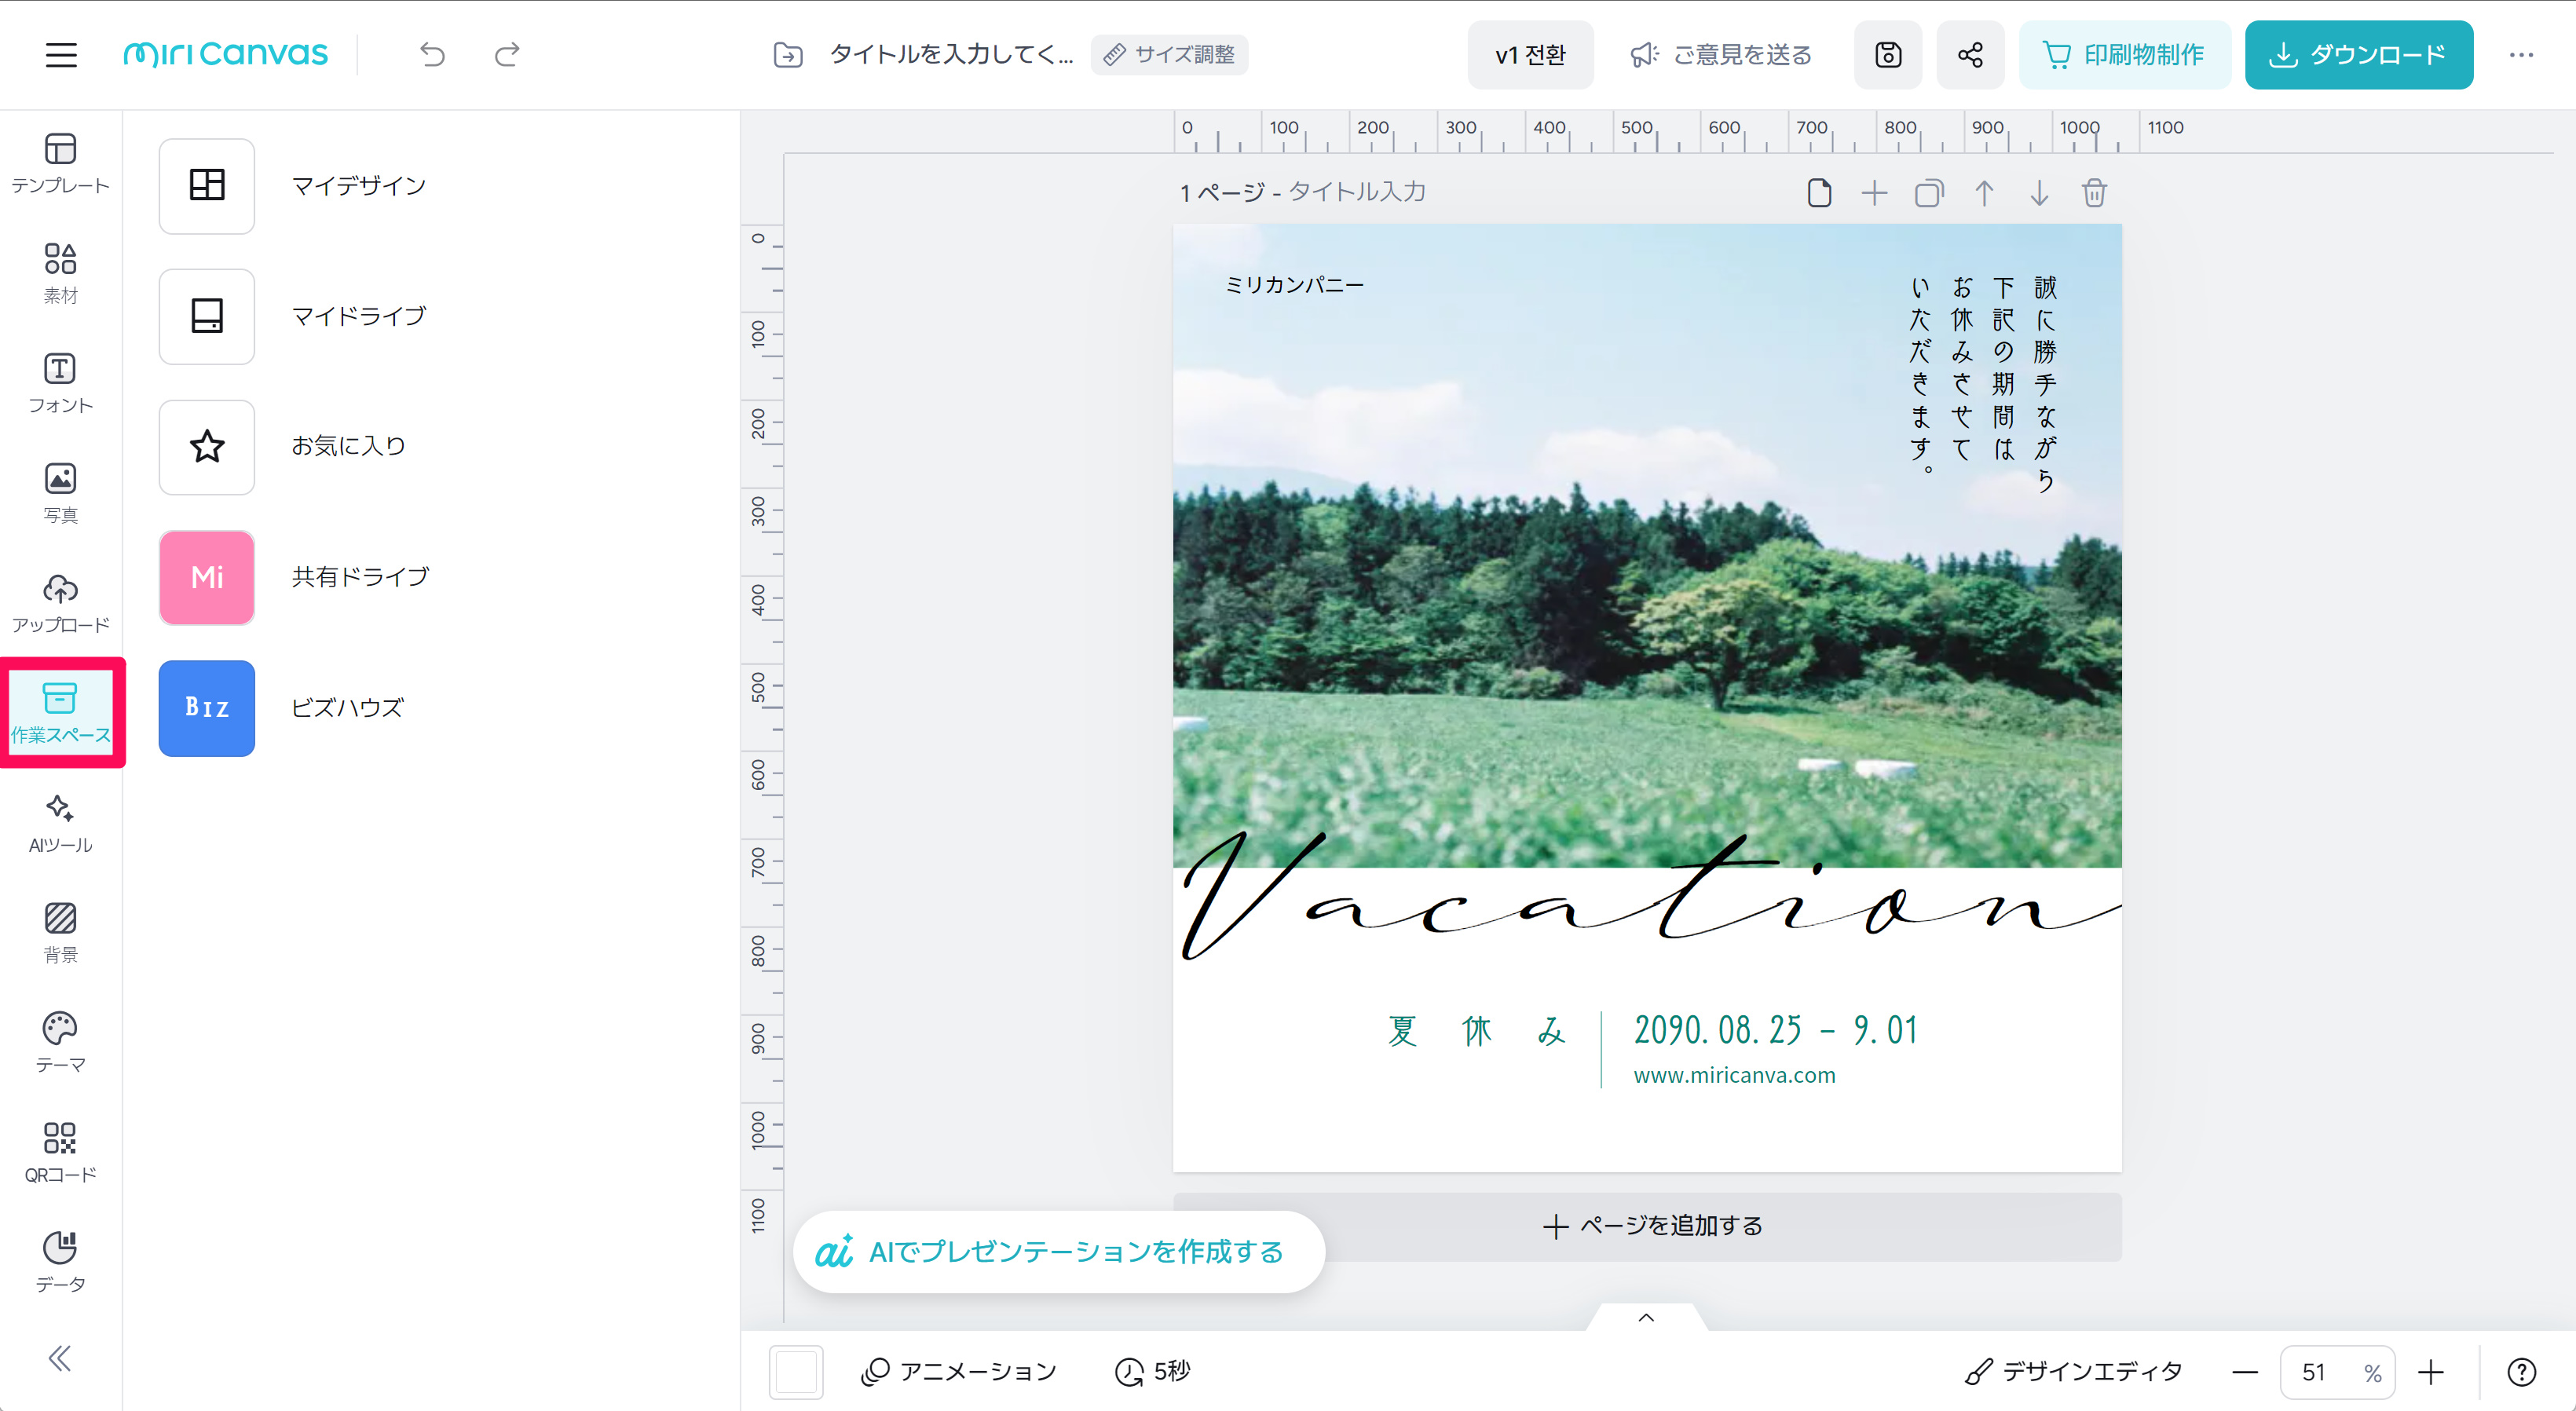Click the undo arrow icon
This screenshot has width=2576, height=1411.
[x=432, y=54]
